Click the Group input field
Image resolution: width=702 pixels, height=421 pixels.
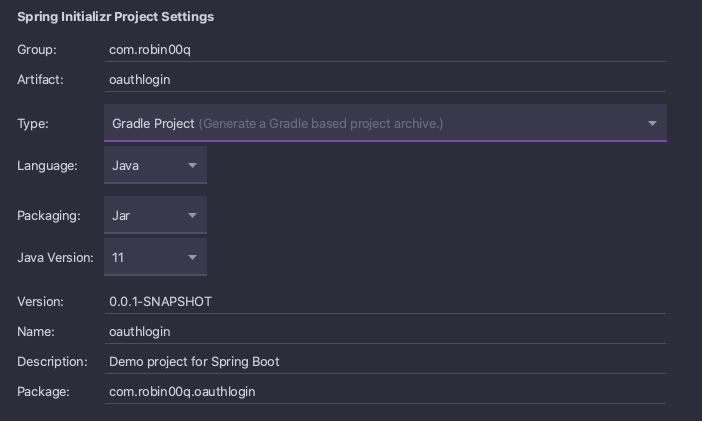pyautogui.click(x=385, y=48)
